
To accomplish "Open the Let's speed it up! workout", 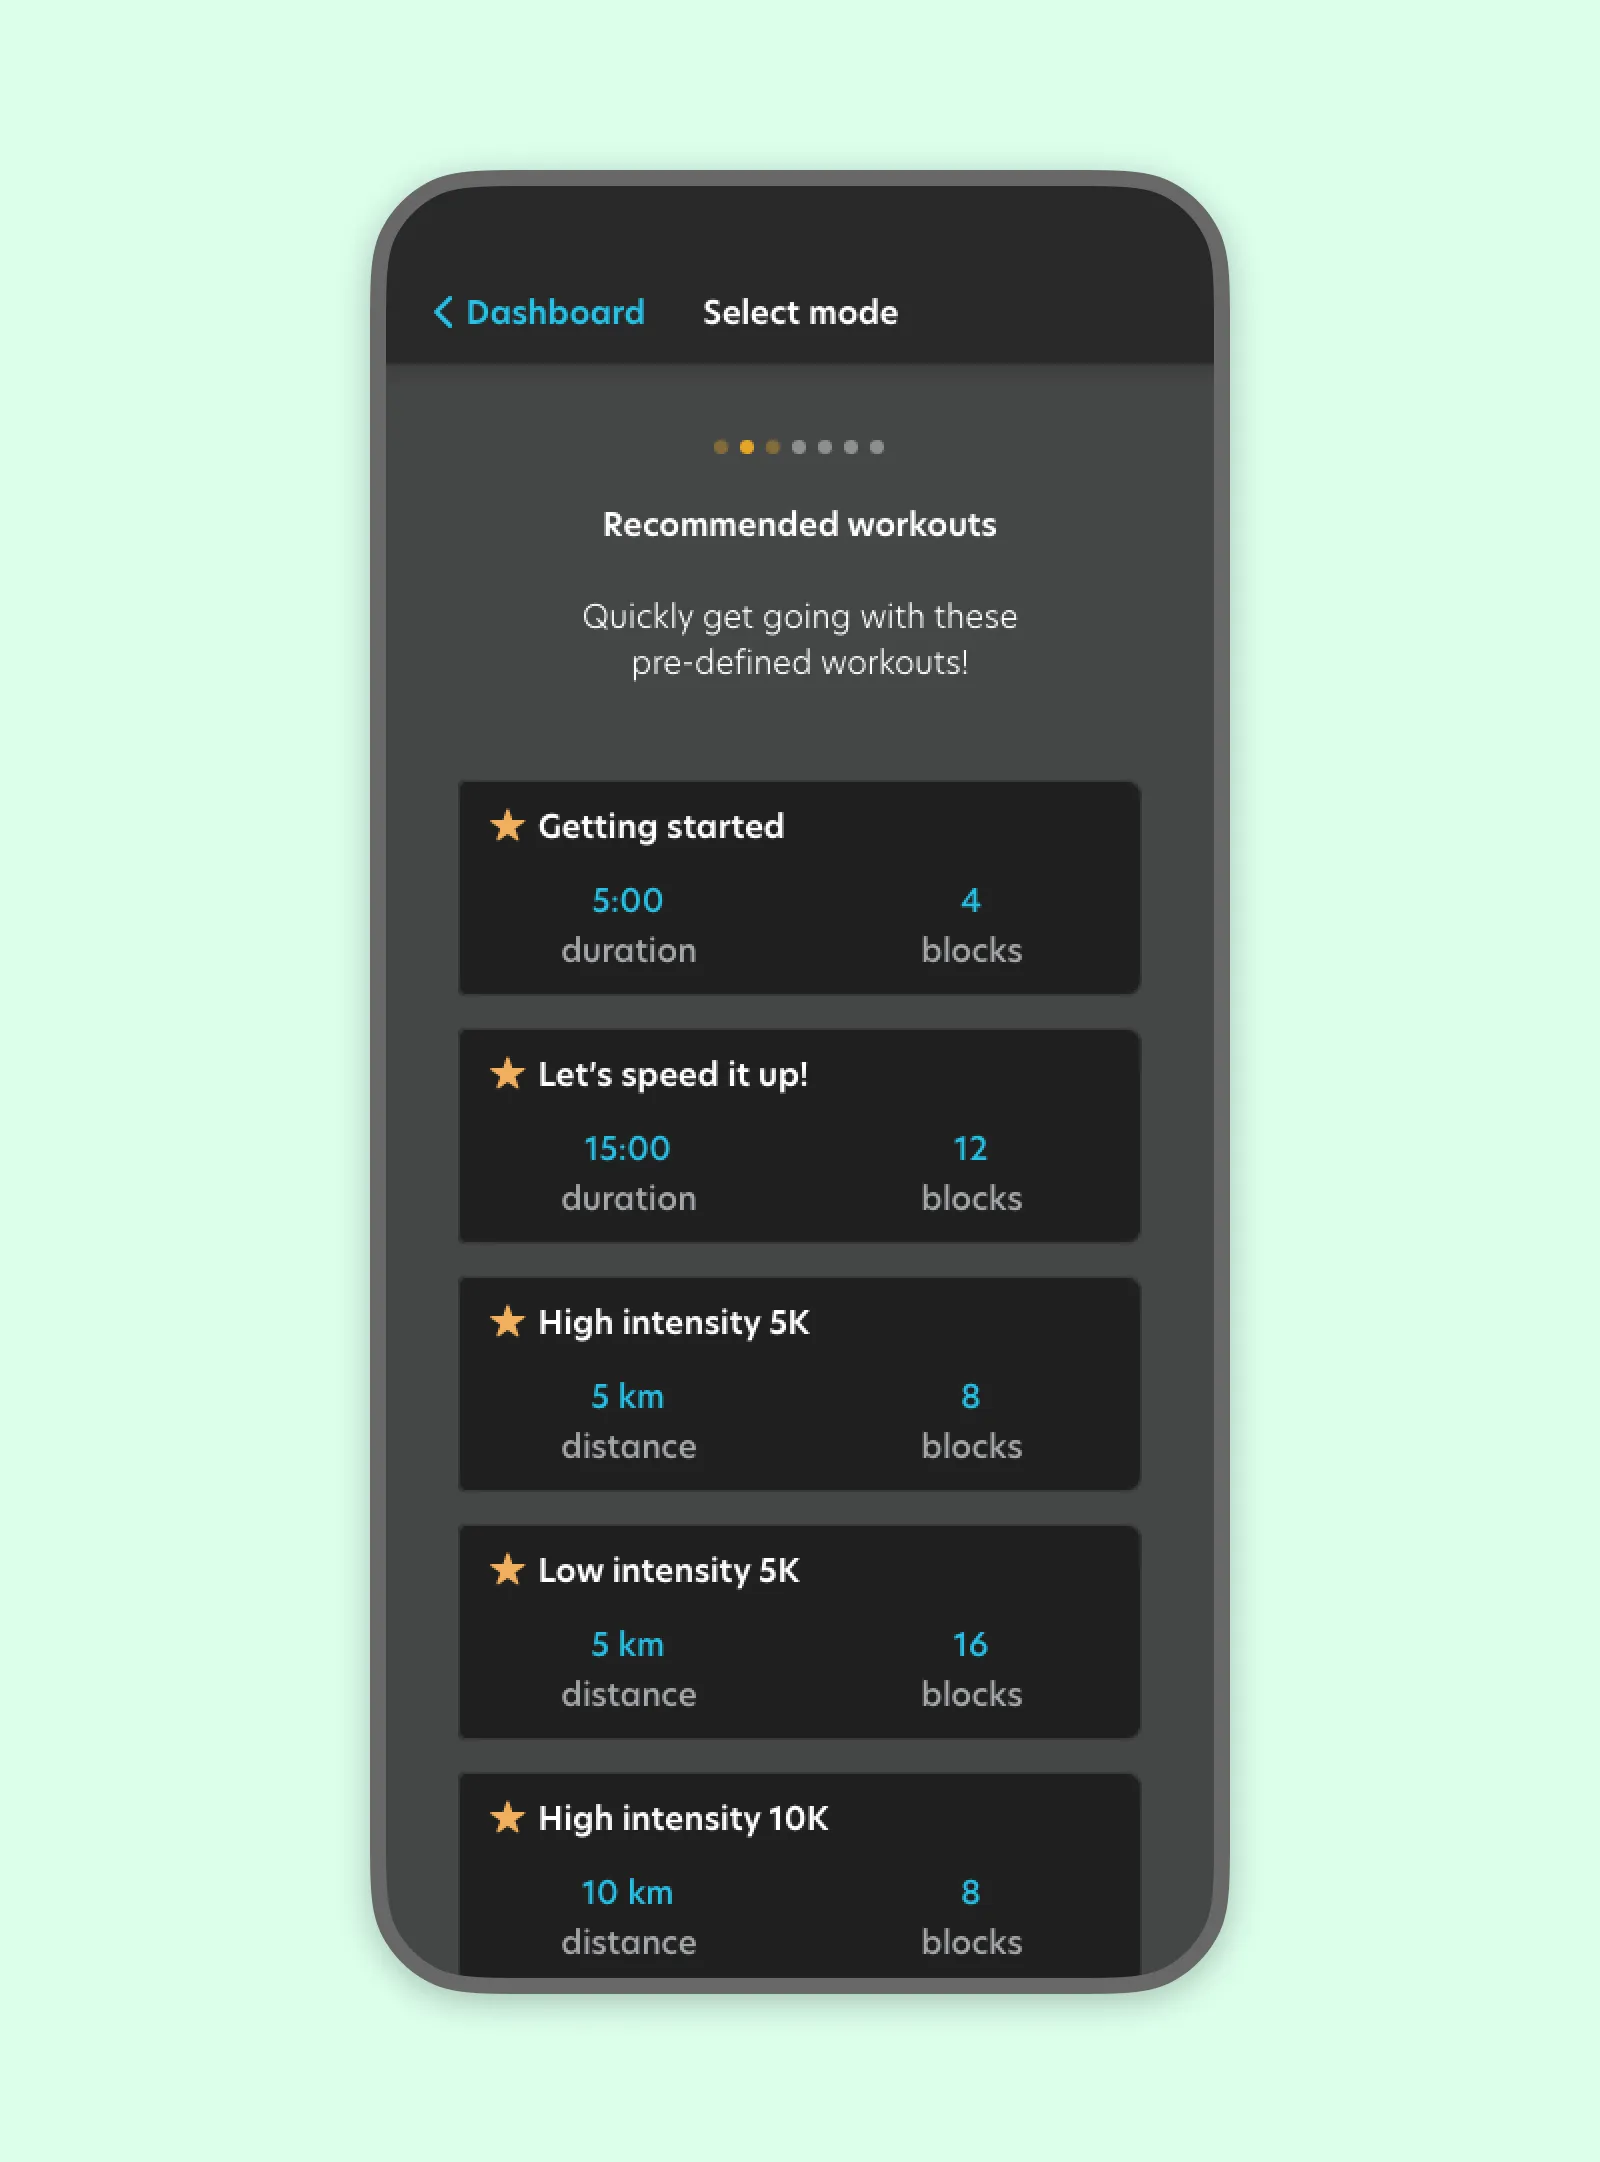I will click(673, 1074).
